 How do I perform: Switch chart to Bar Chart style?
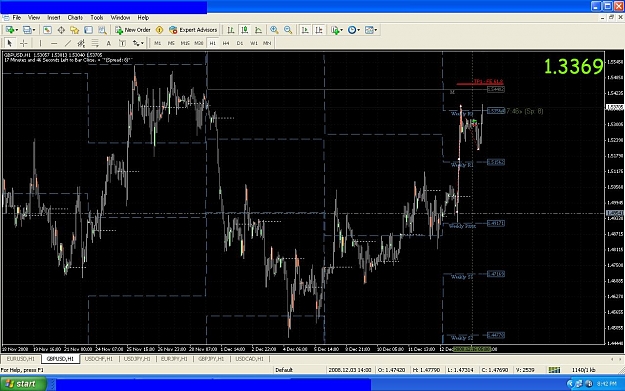[x=231, y=30]
